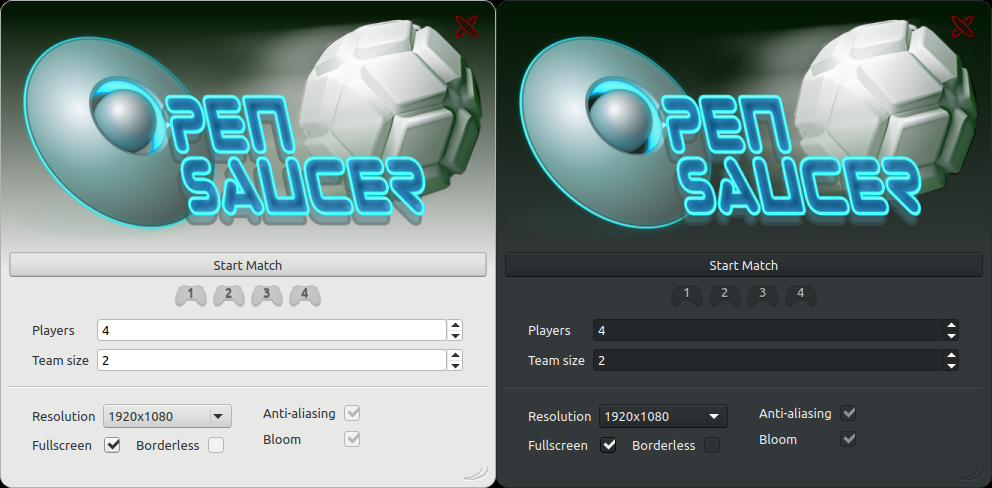Toggle Fullscreen checkbox in the light window

pyautogui.click(x=113, y=445)
